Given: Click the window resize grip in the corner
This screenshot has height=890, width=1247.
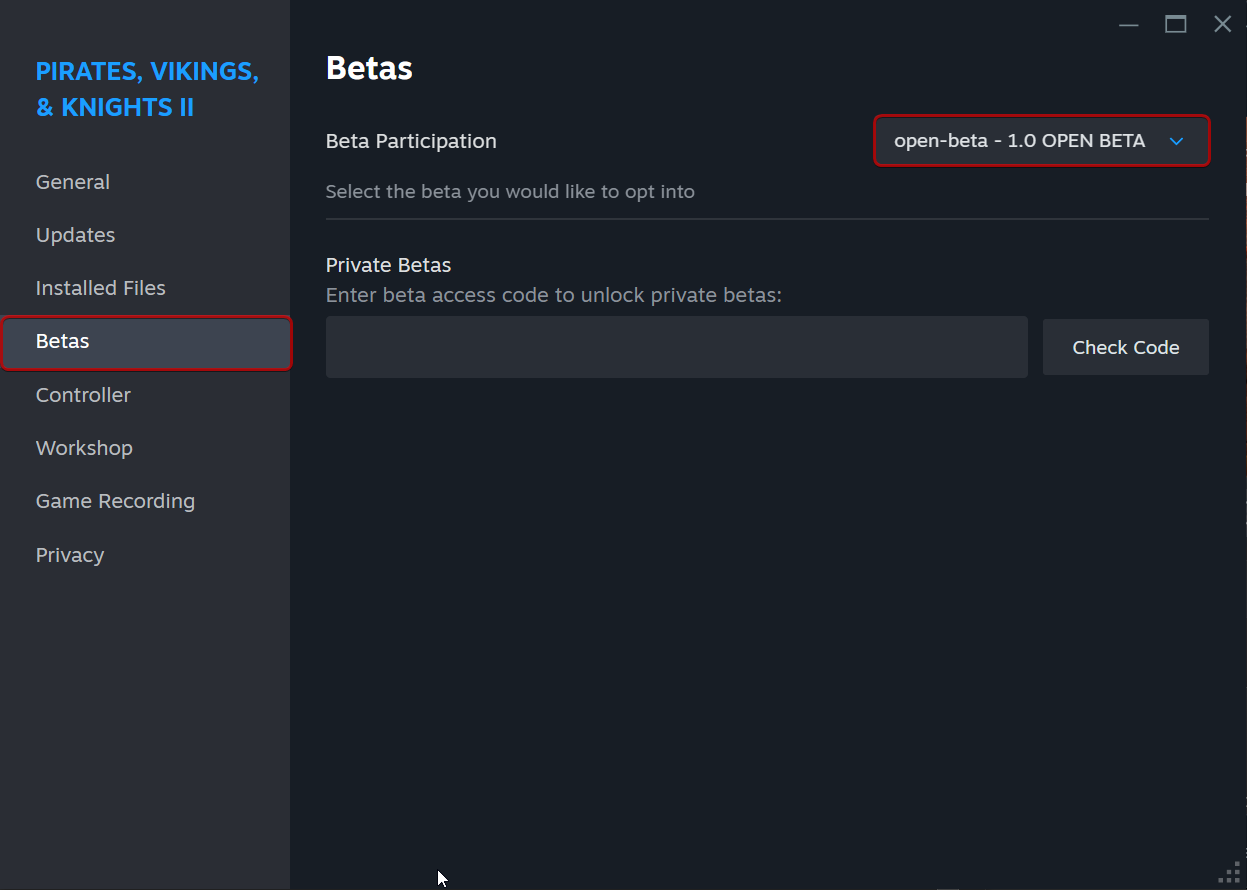Looking at the screenshot, I should coord(1230,873).
